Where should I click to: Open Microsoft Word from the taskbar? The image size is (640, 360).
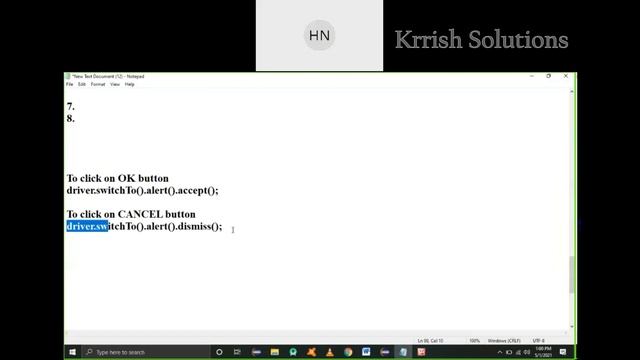click(x=366, y=352)
